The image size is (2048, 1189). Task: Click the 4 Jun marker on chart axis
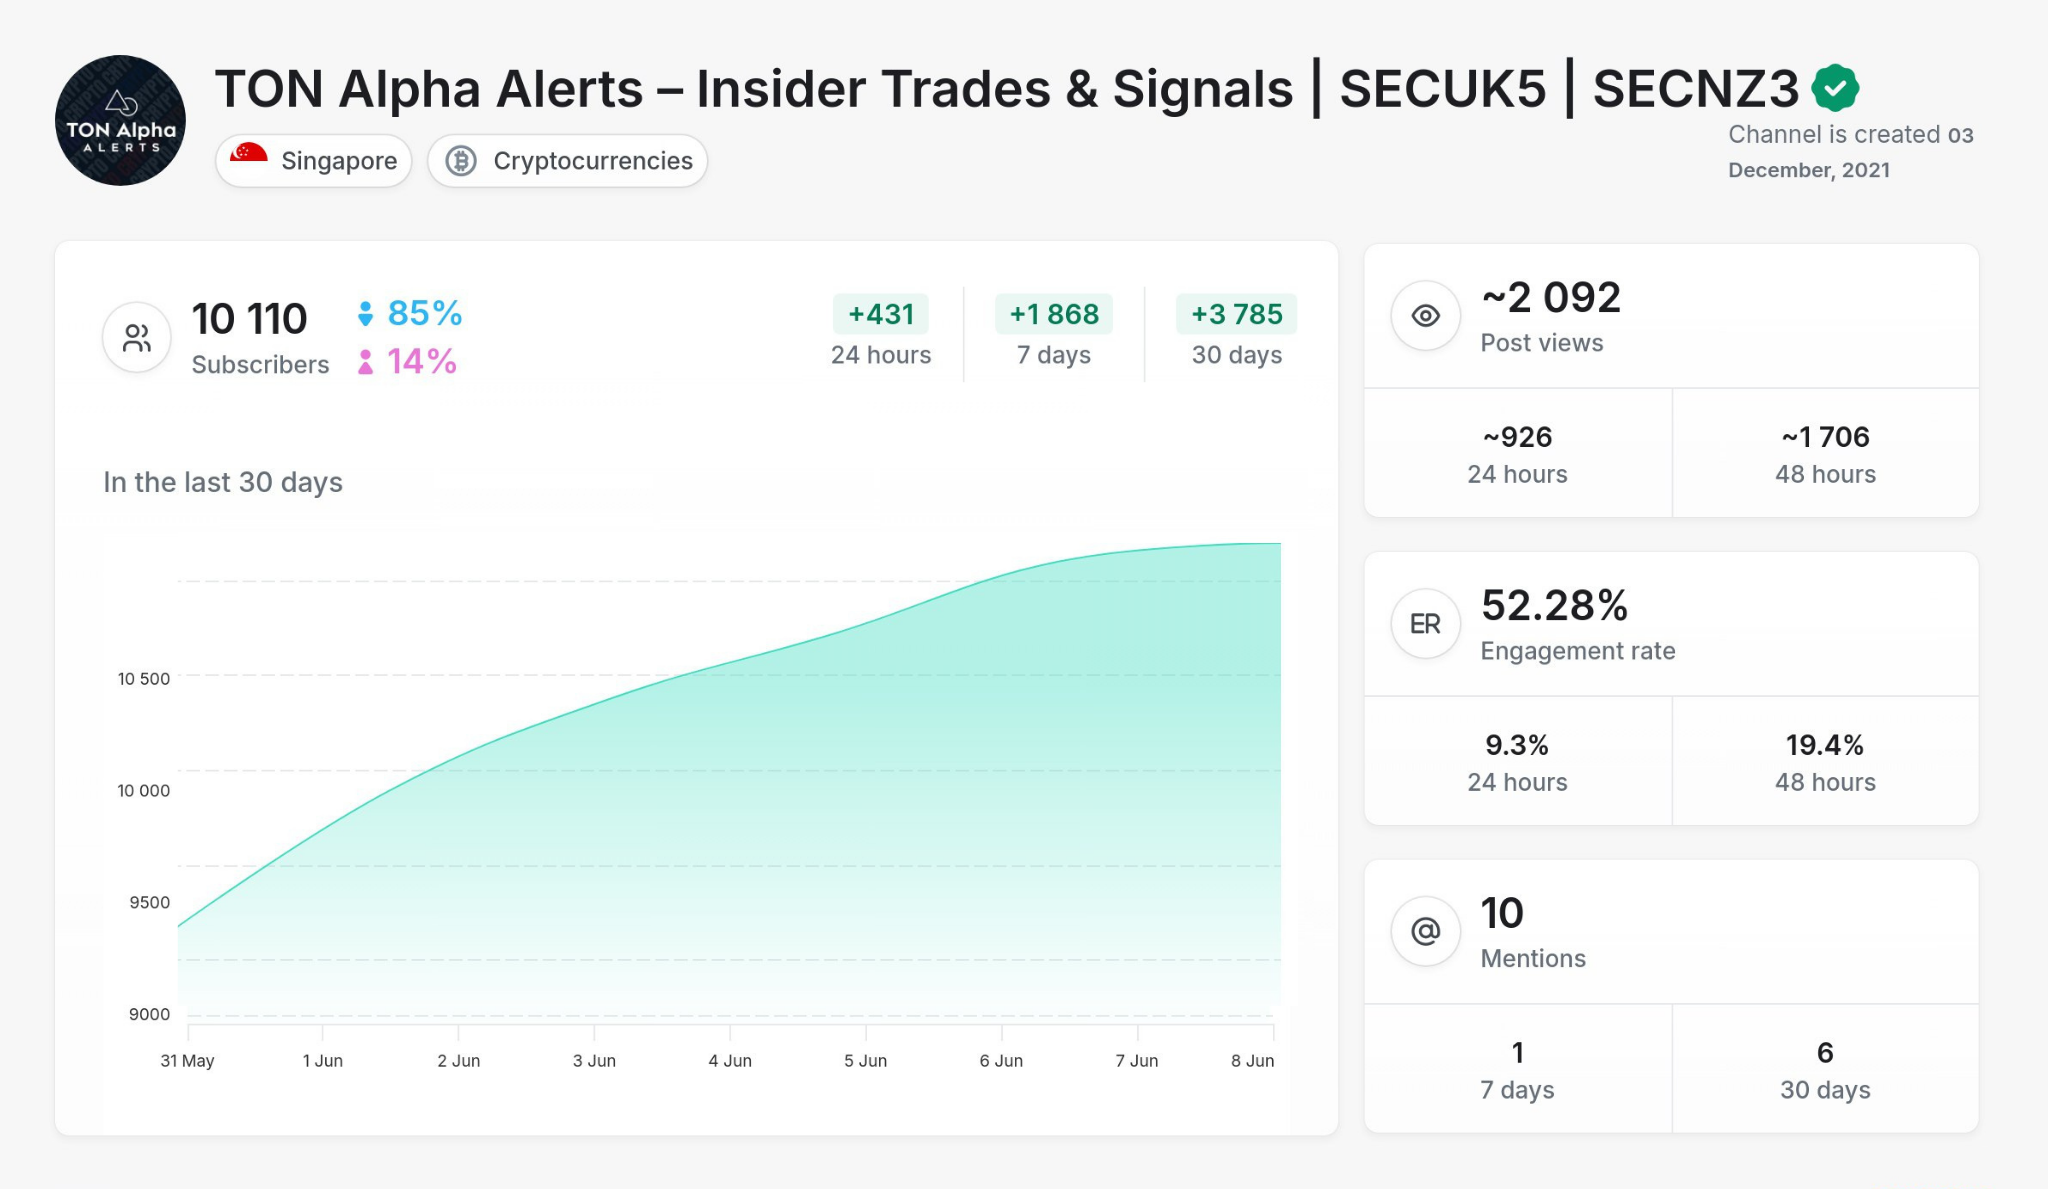(730, 1060)
